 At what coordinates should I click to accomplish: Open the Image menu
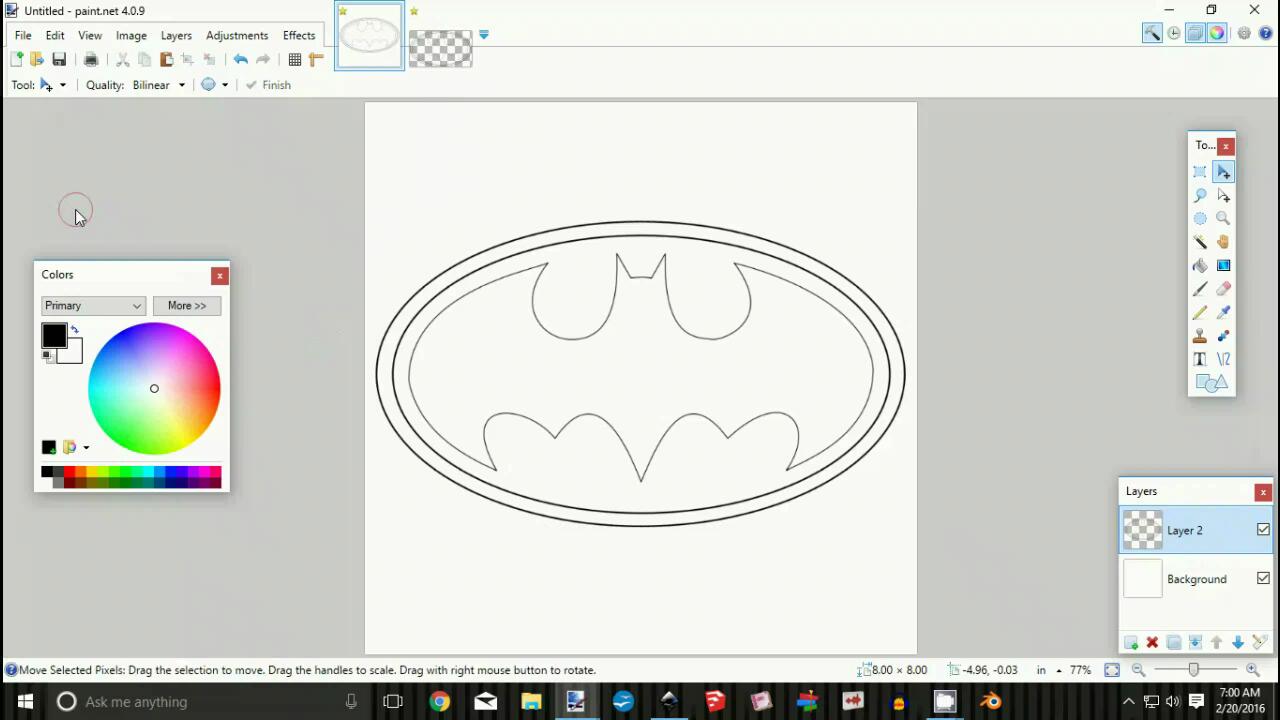click(x=131, y=35)
